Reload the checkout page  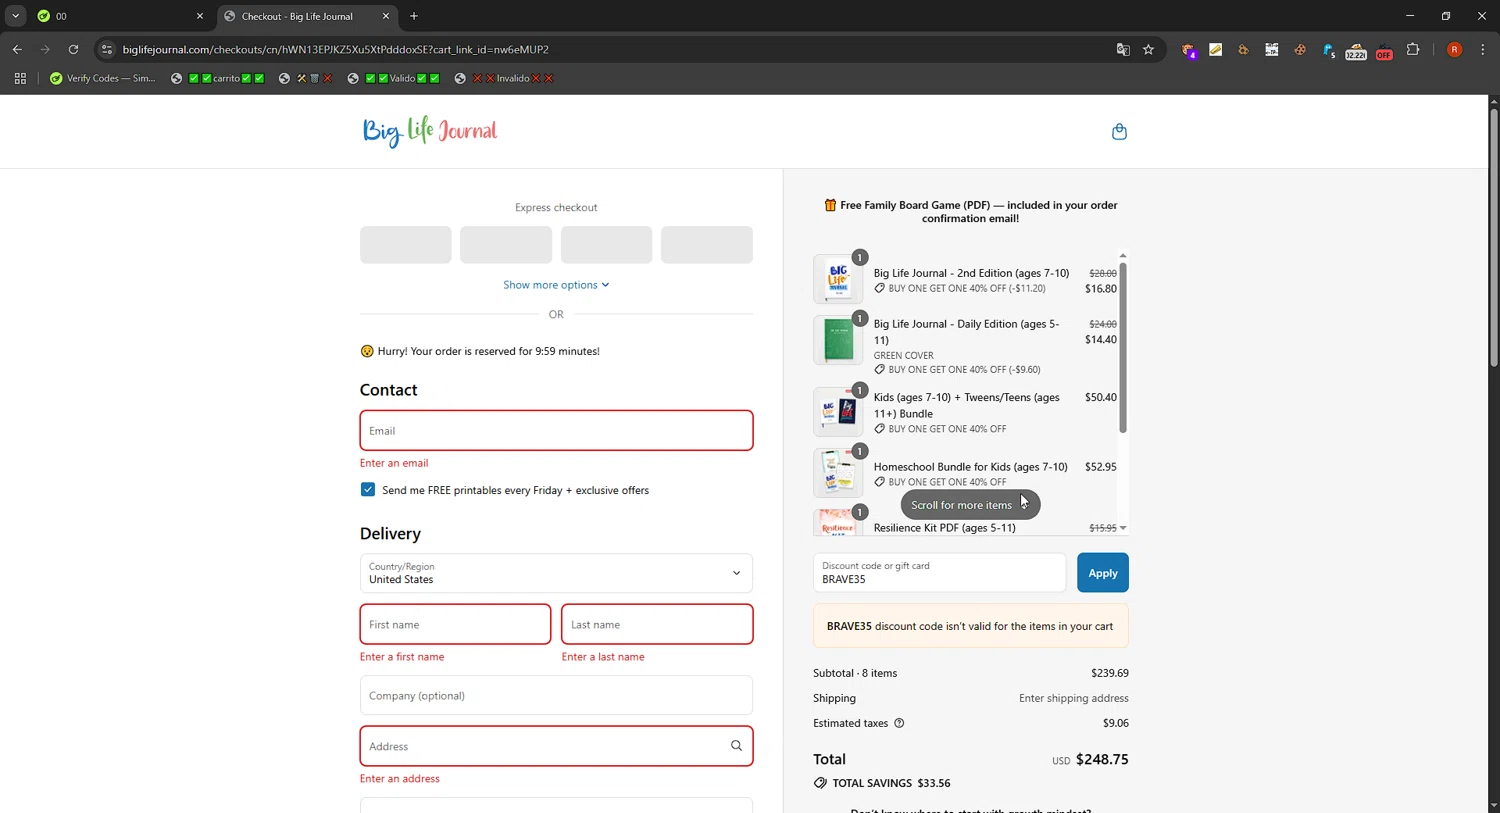click(x=73, y=49)
